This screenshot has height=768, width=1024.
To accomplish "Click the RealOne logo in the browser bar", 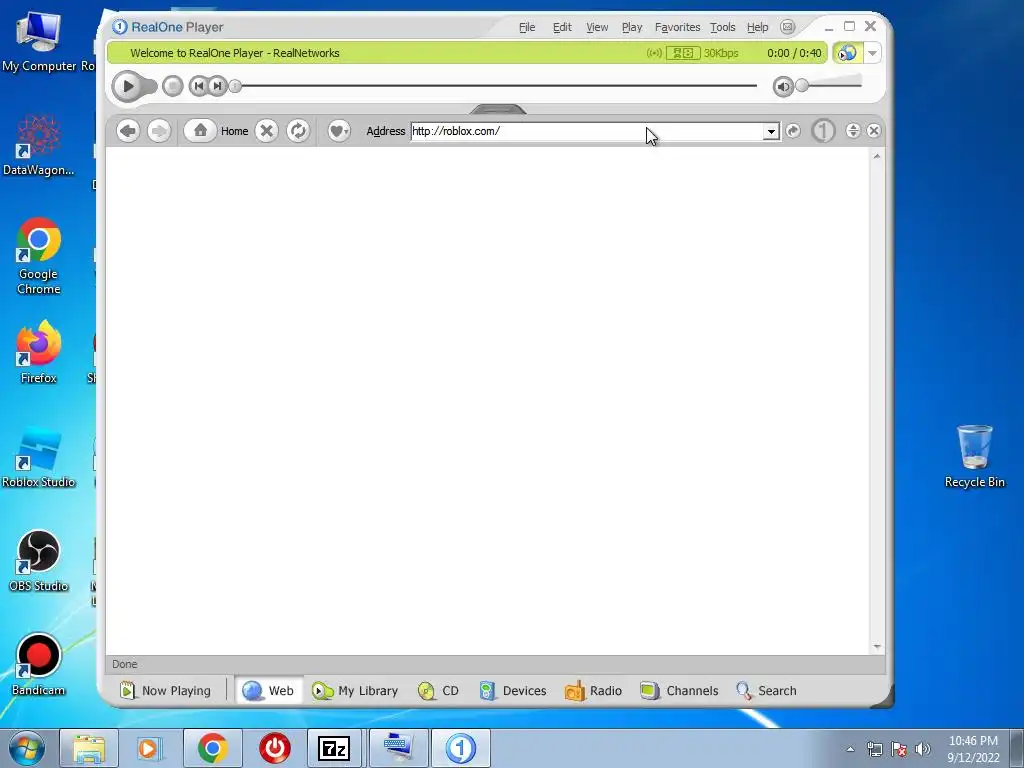I will [823, 131].
